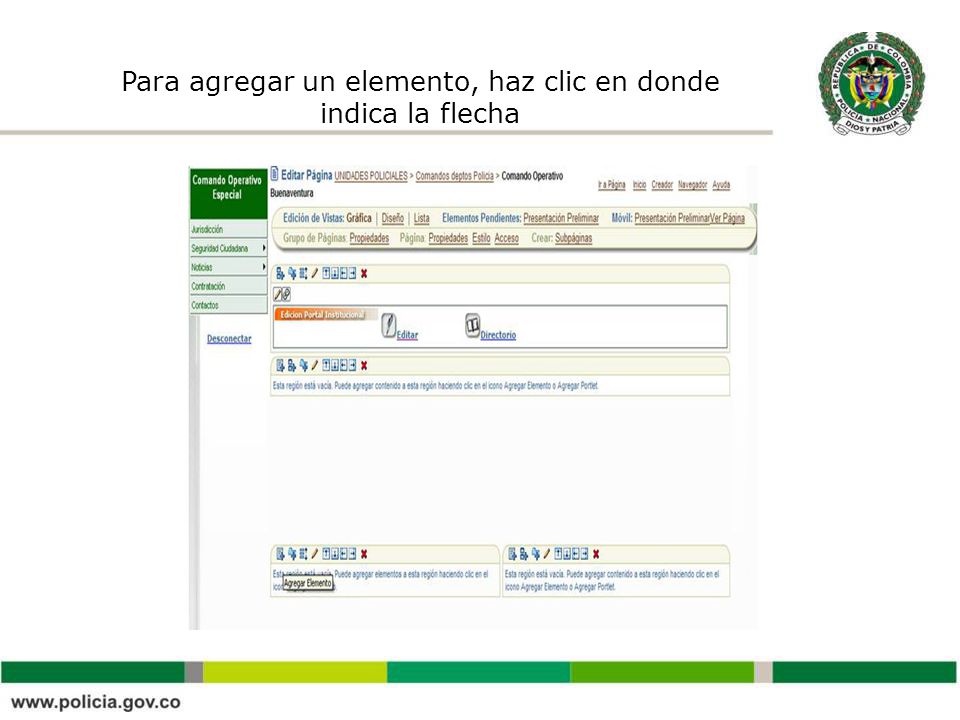The height and width of the screenshot is (720, 960).
Task: Click Add Portlet icon in top portlet region toolbar
Action: coord(280,274)
